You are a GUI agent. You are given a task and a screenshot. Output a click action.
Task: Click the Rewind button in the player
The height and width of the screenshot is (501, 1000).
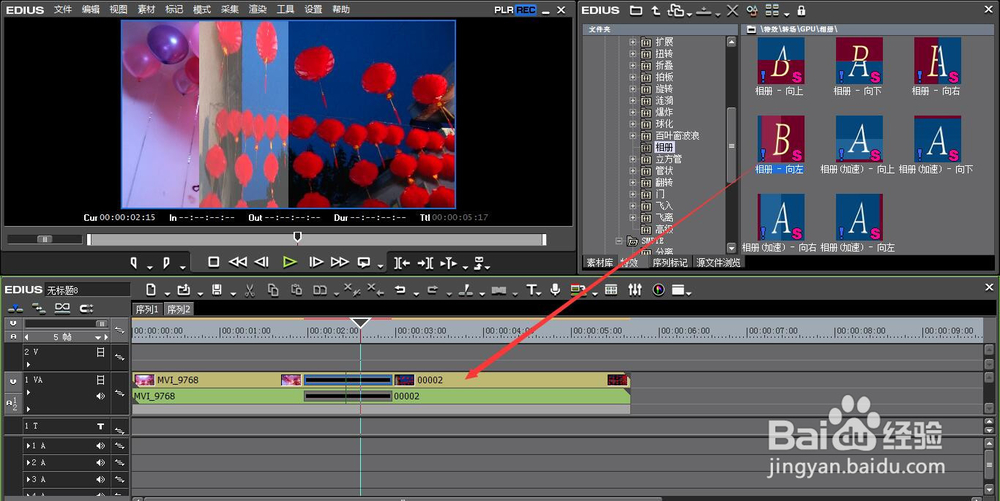pyautogui.click(x=237, y=262)
